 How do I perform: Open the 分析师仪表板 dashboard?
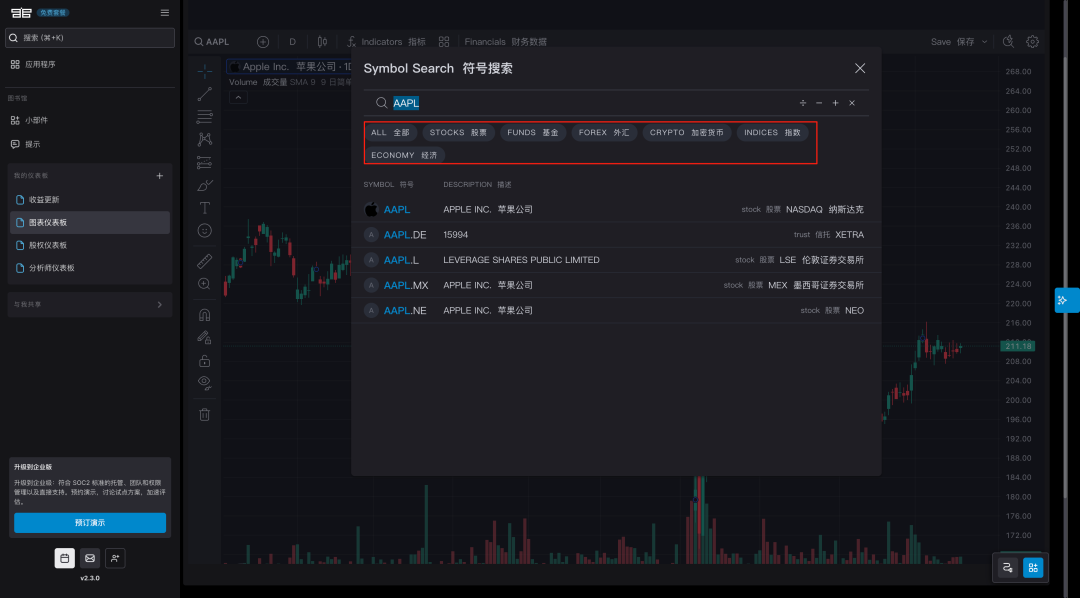[90, 268]
